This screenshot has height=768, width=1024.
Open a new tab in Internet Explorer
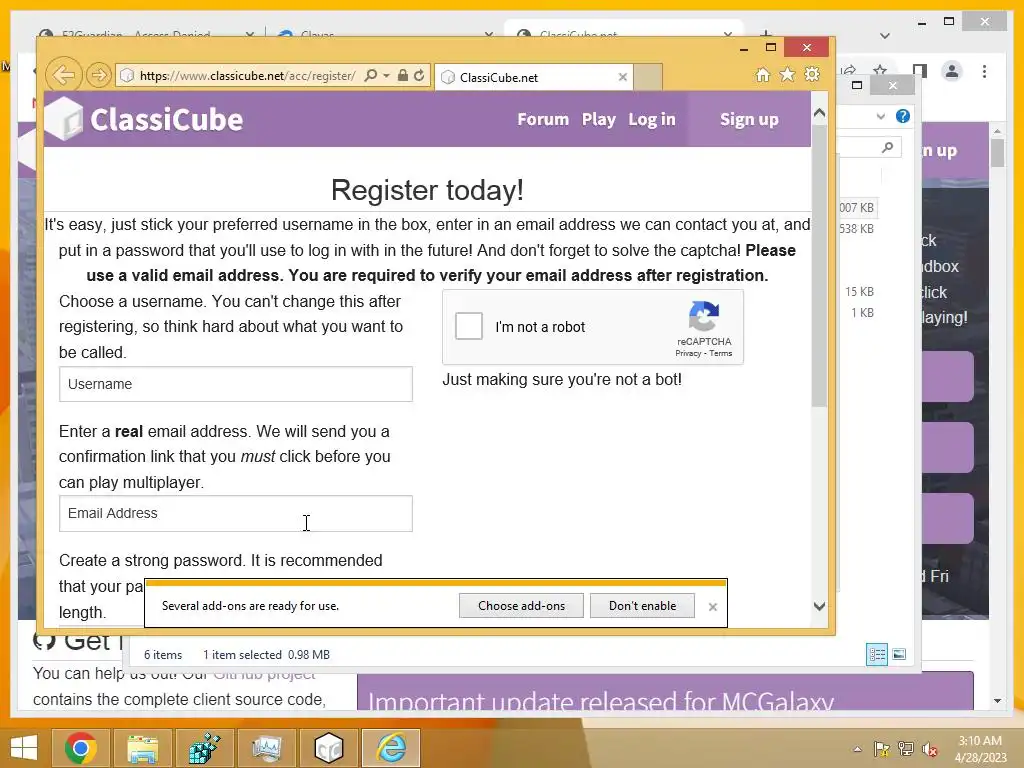pos(648,77)
